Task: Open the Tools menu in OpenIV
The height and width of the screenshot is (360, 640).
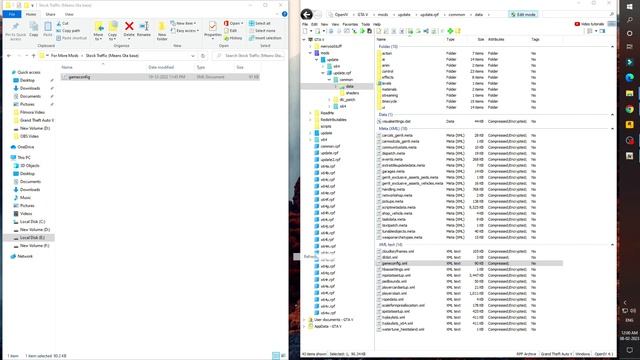Action: 366,24
